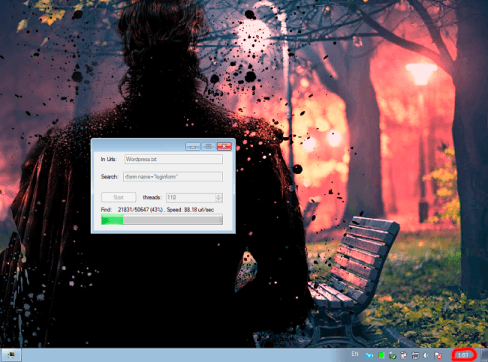Click the tray icon right of Safely Remove Hardware
Viewport: 488px width, 362px height.
(404, 356)
